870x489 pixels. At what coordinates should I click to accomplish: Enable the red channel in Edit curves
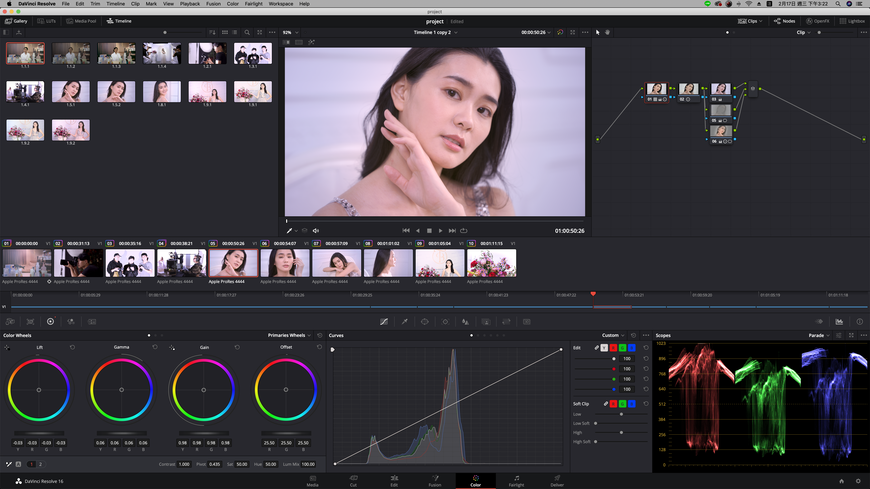(613, 348)
